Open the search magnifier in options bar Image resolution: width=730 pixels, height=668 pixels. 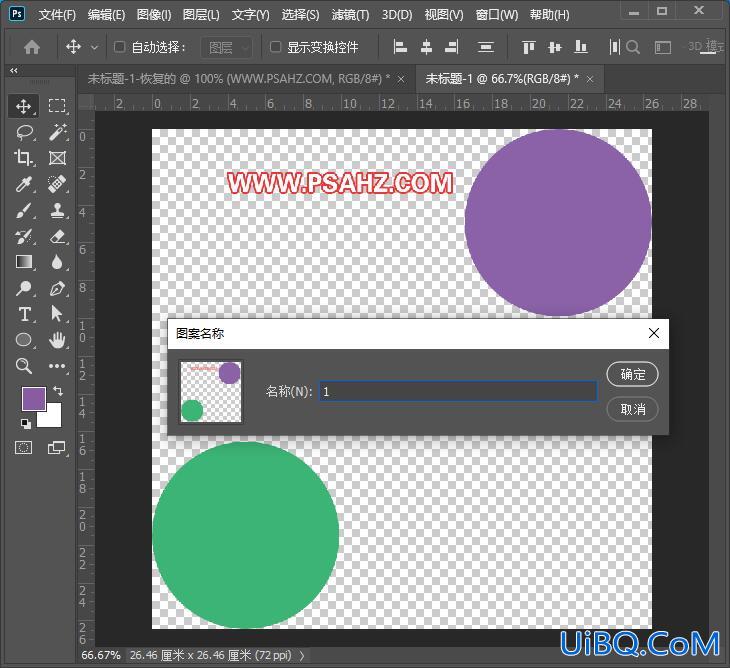tap(633, 47)
